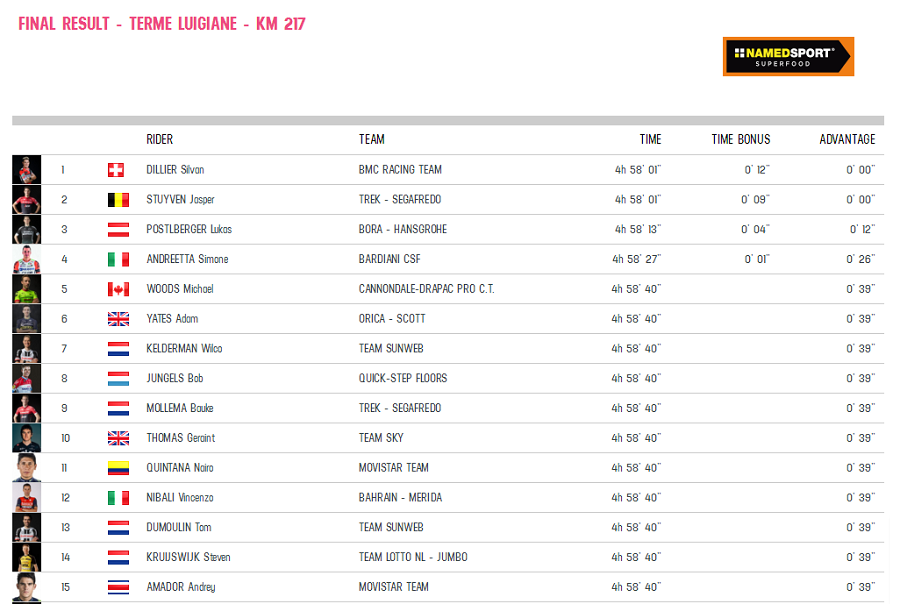900x604 pixels.
Task: Click the Belgian flag beside Stuyven
Action: point(118,200)
